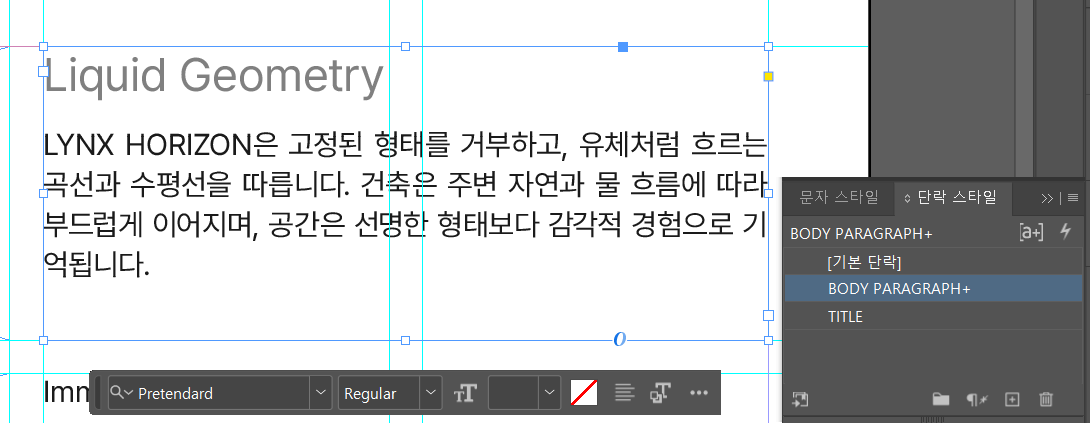Select the TITLE paragraph style
This screenshot has height=423, width=1090.
[934, 317]
